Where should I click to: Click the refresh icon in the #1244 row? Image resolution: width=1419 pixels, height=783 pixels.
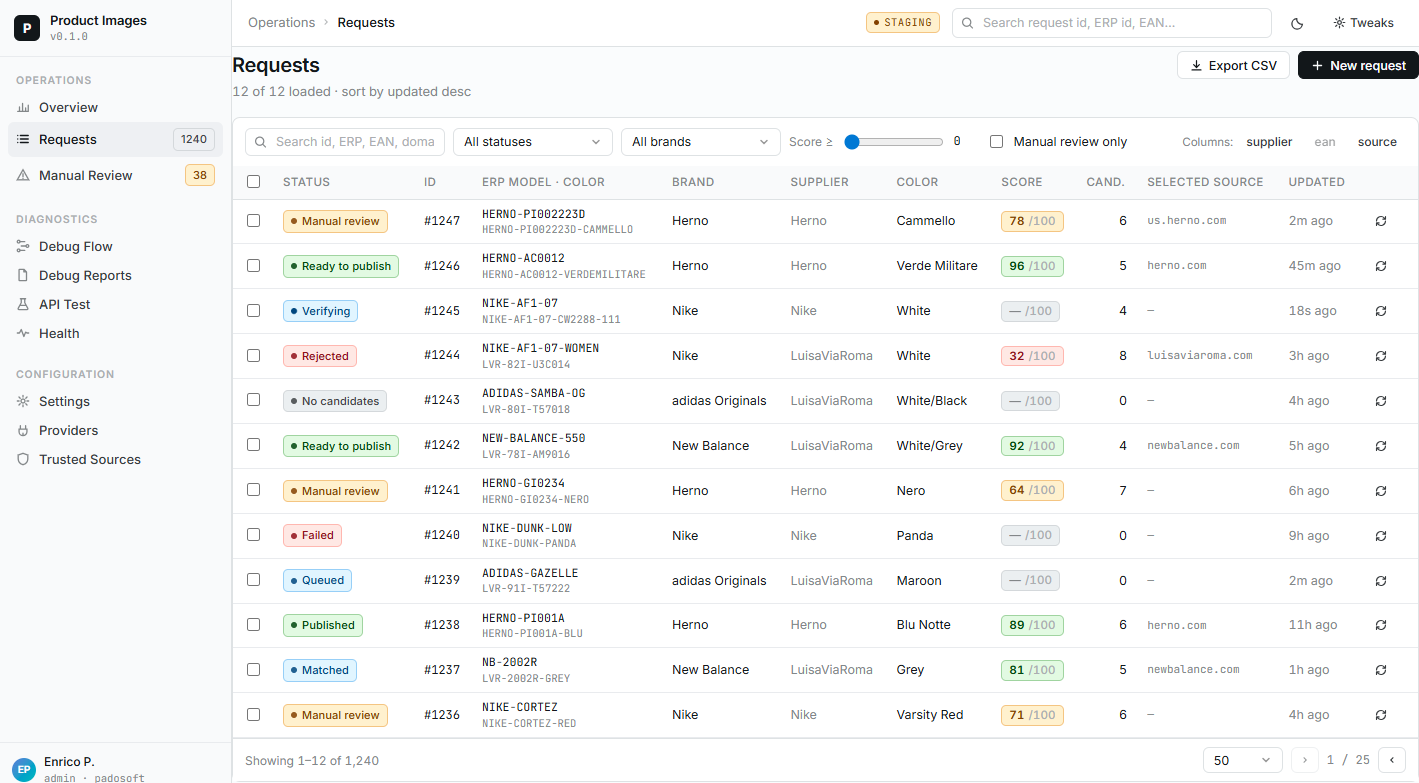[x=1381, y=356]
